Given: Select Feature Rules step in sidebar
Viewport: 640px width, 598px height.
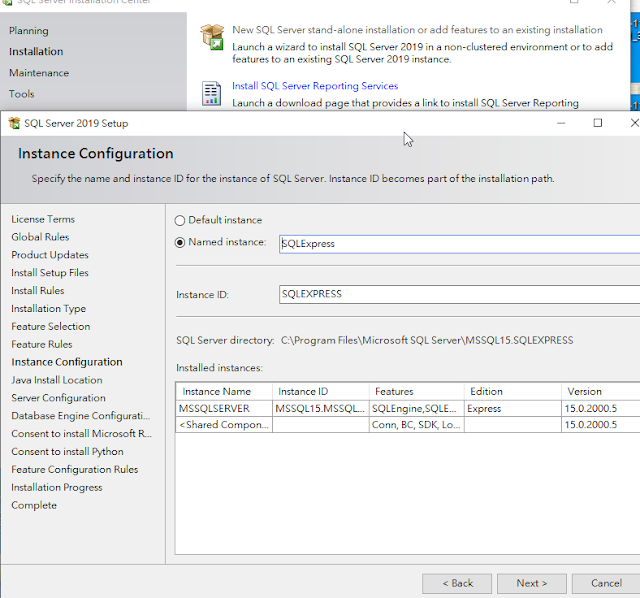Looking at the screenshot, I should (x=42, y=345).
